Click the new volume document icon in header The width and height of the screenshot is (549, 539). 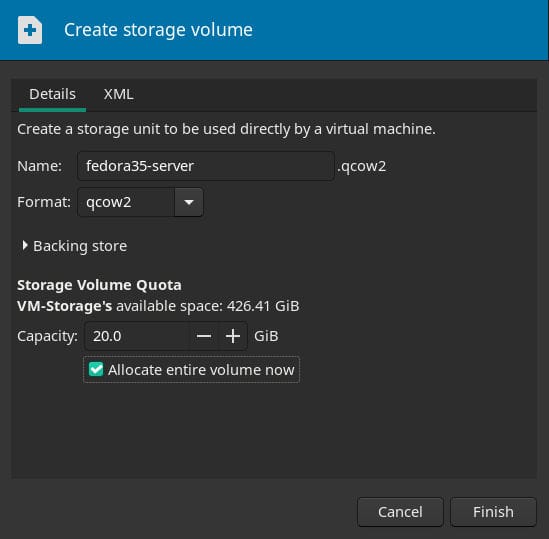point(30,30)
